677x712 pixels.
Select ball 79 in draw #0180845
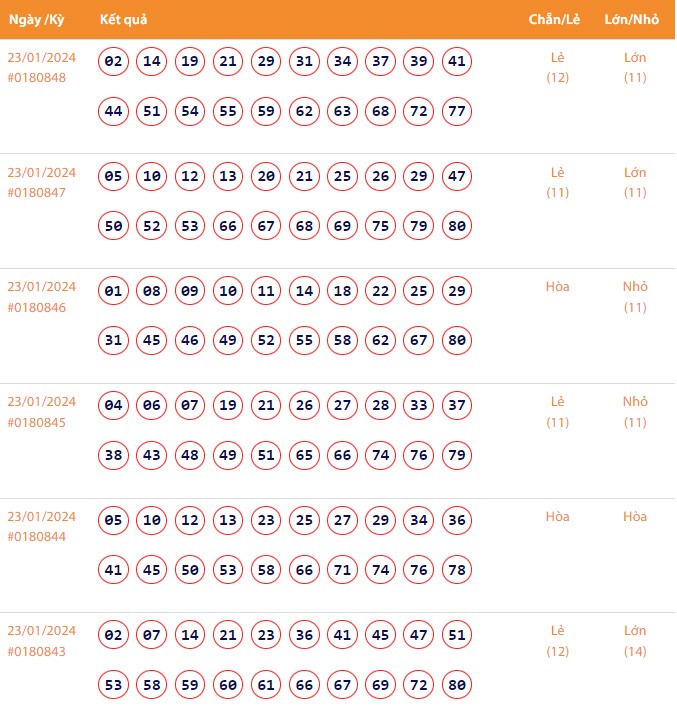click(x=457, y=455)
